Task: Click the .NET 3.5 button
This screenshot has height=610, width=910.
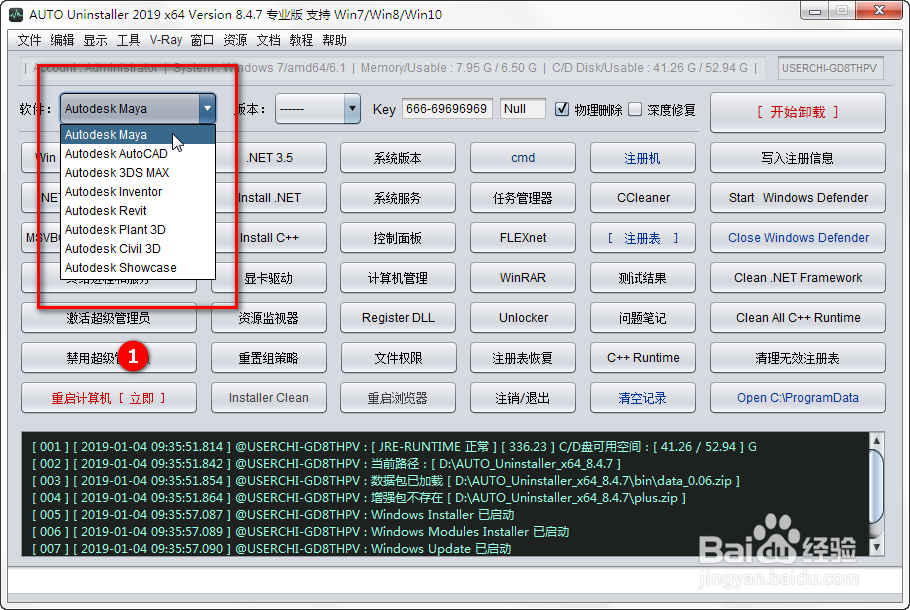Action: tap(269, 158)
